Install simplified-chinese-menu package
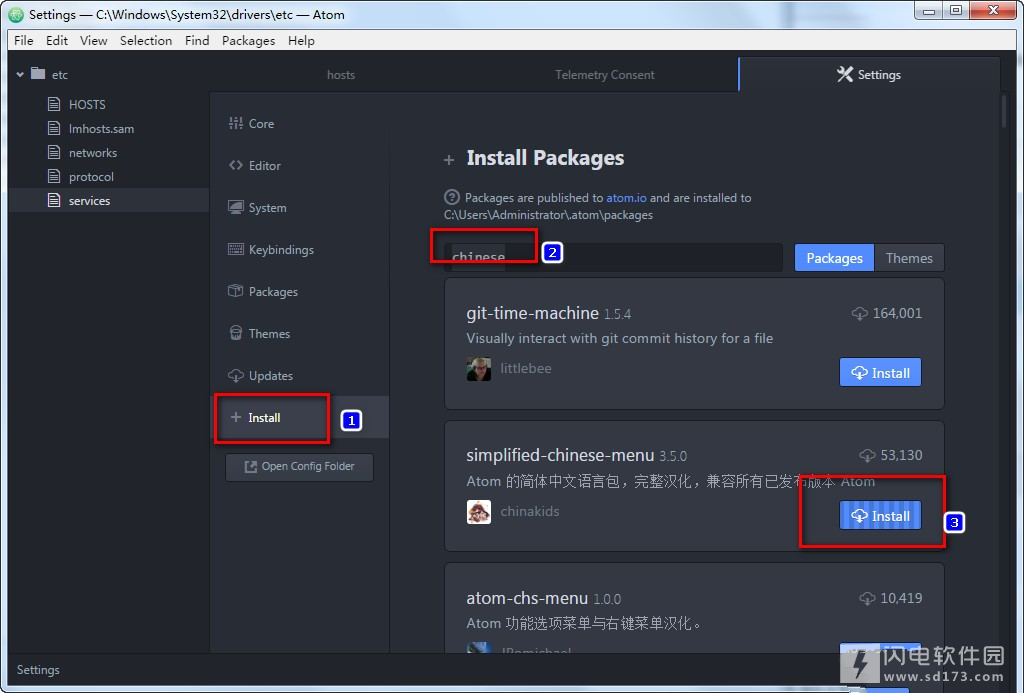The width and height of the screenshot is (1024, 693). click(x=880, y=516)
